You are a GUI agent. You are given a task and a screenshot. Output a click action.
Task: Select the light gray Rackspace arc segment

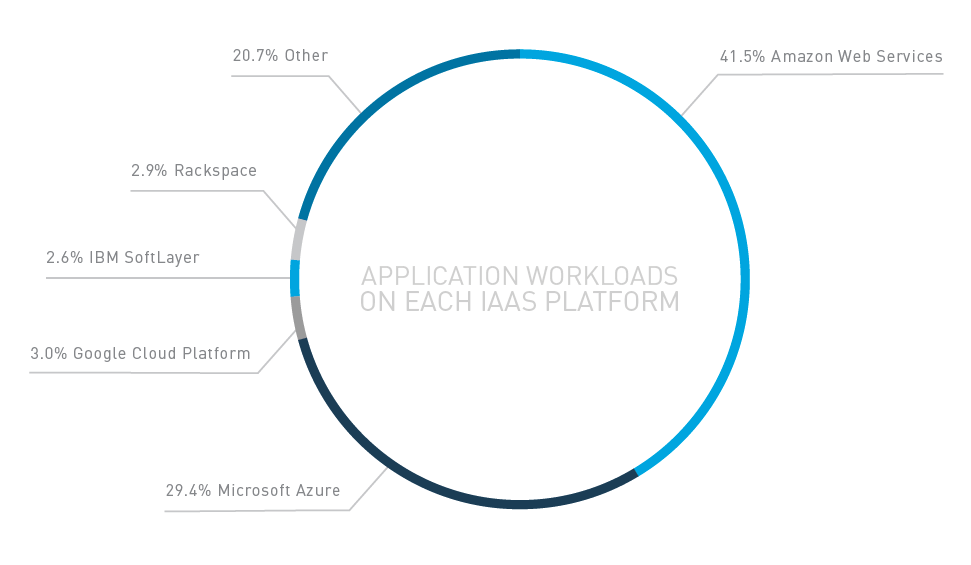[298, 240]
